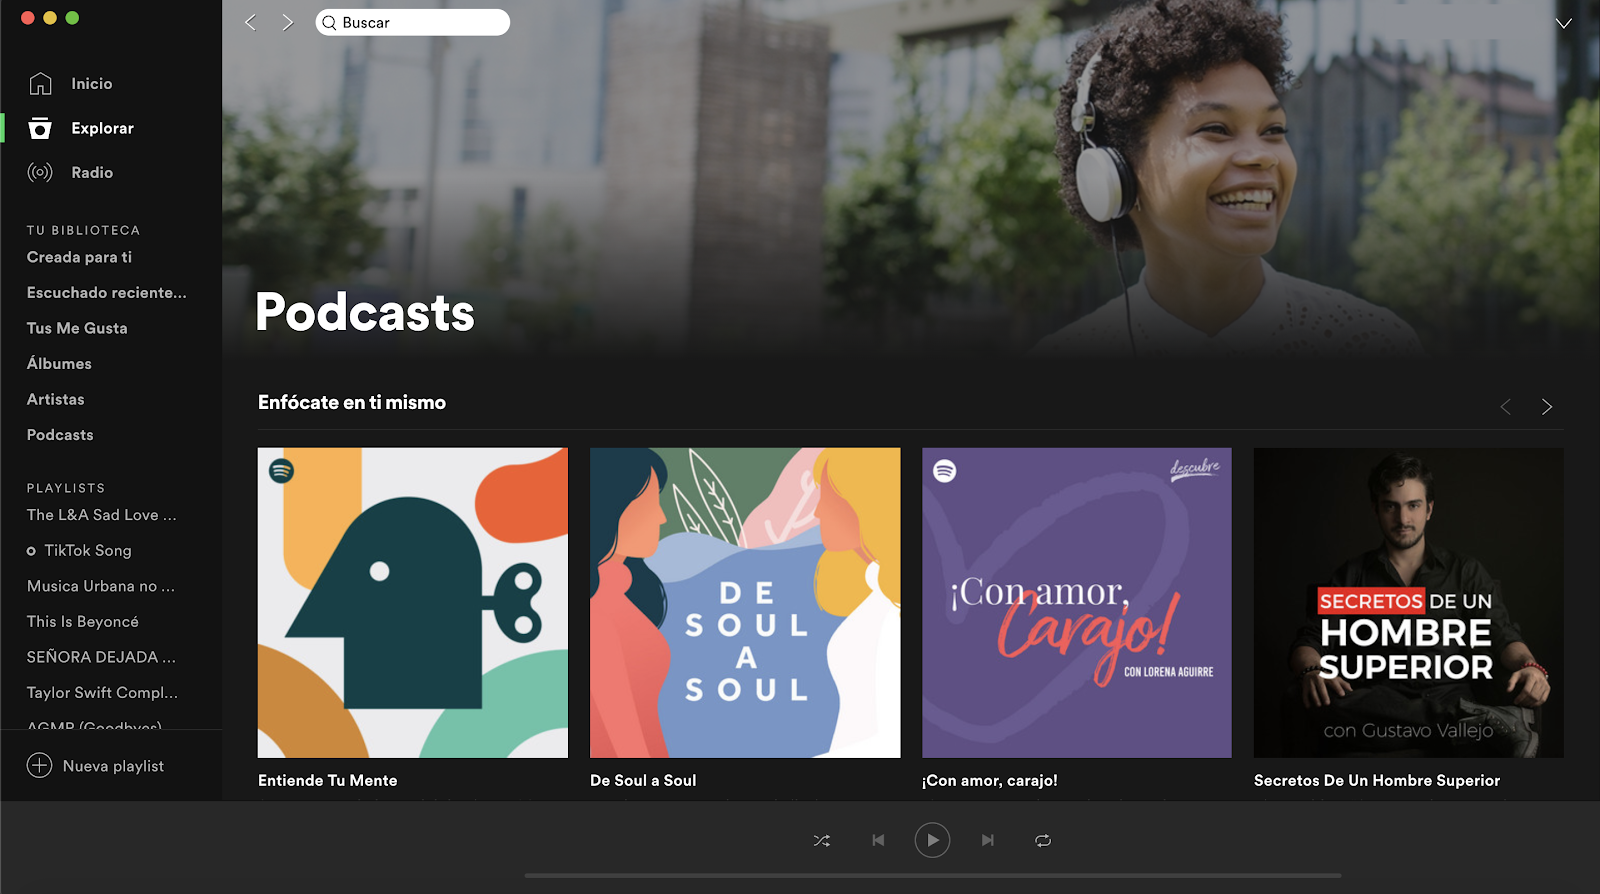Create a new playlist with Nueva playlist
The width and height of the screenshot is (1600, 894).
(x=113, y=766)
